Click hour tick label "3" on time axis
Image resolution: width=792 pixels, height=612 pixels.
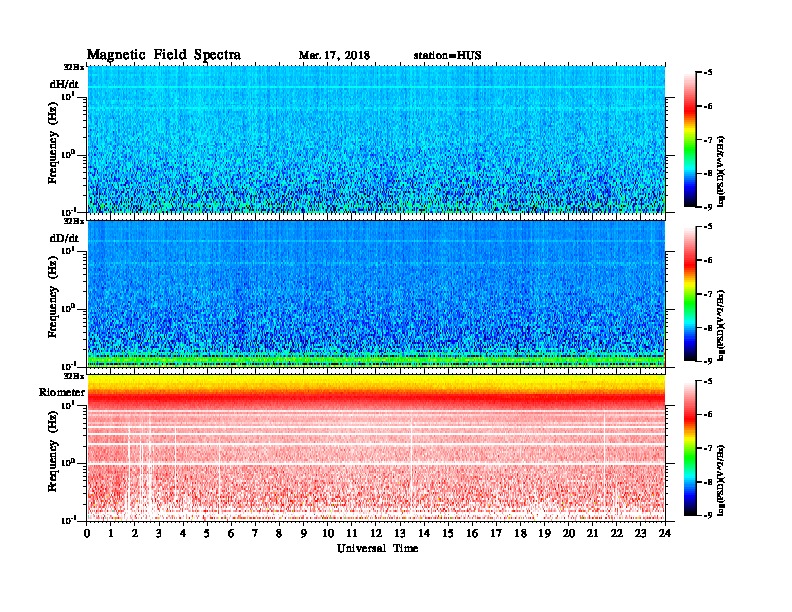[x=160, y=533]
